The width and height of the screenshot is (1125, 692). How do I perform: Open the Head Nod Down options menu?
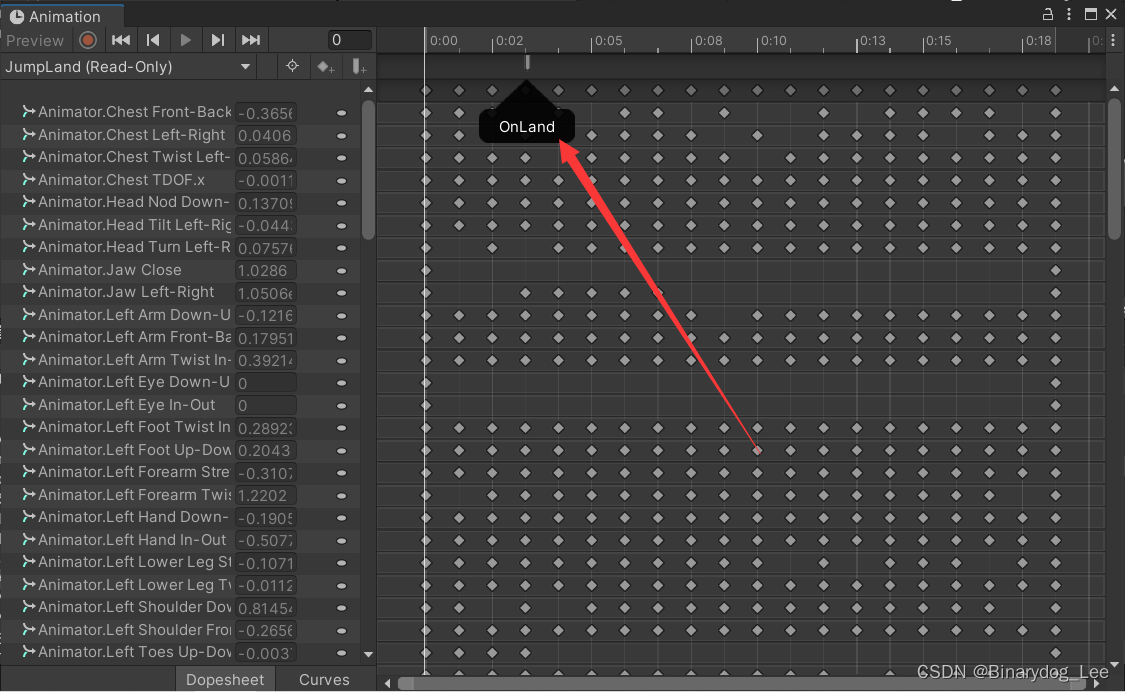click(342, 203)
